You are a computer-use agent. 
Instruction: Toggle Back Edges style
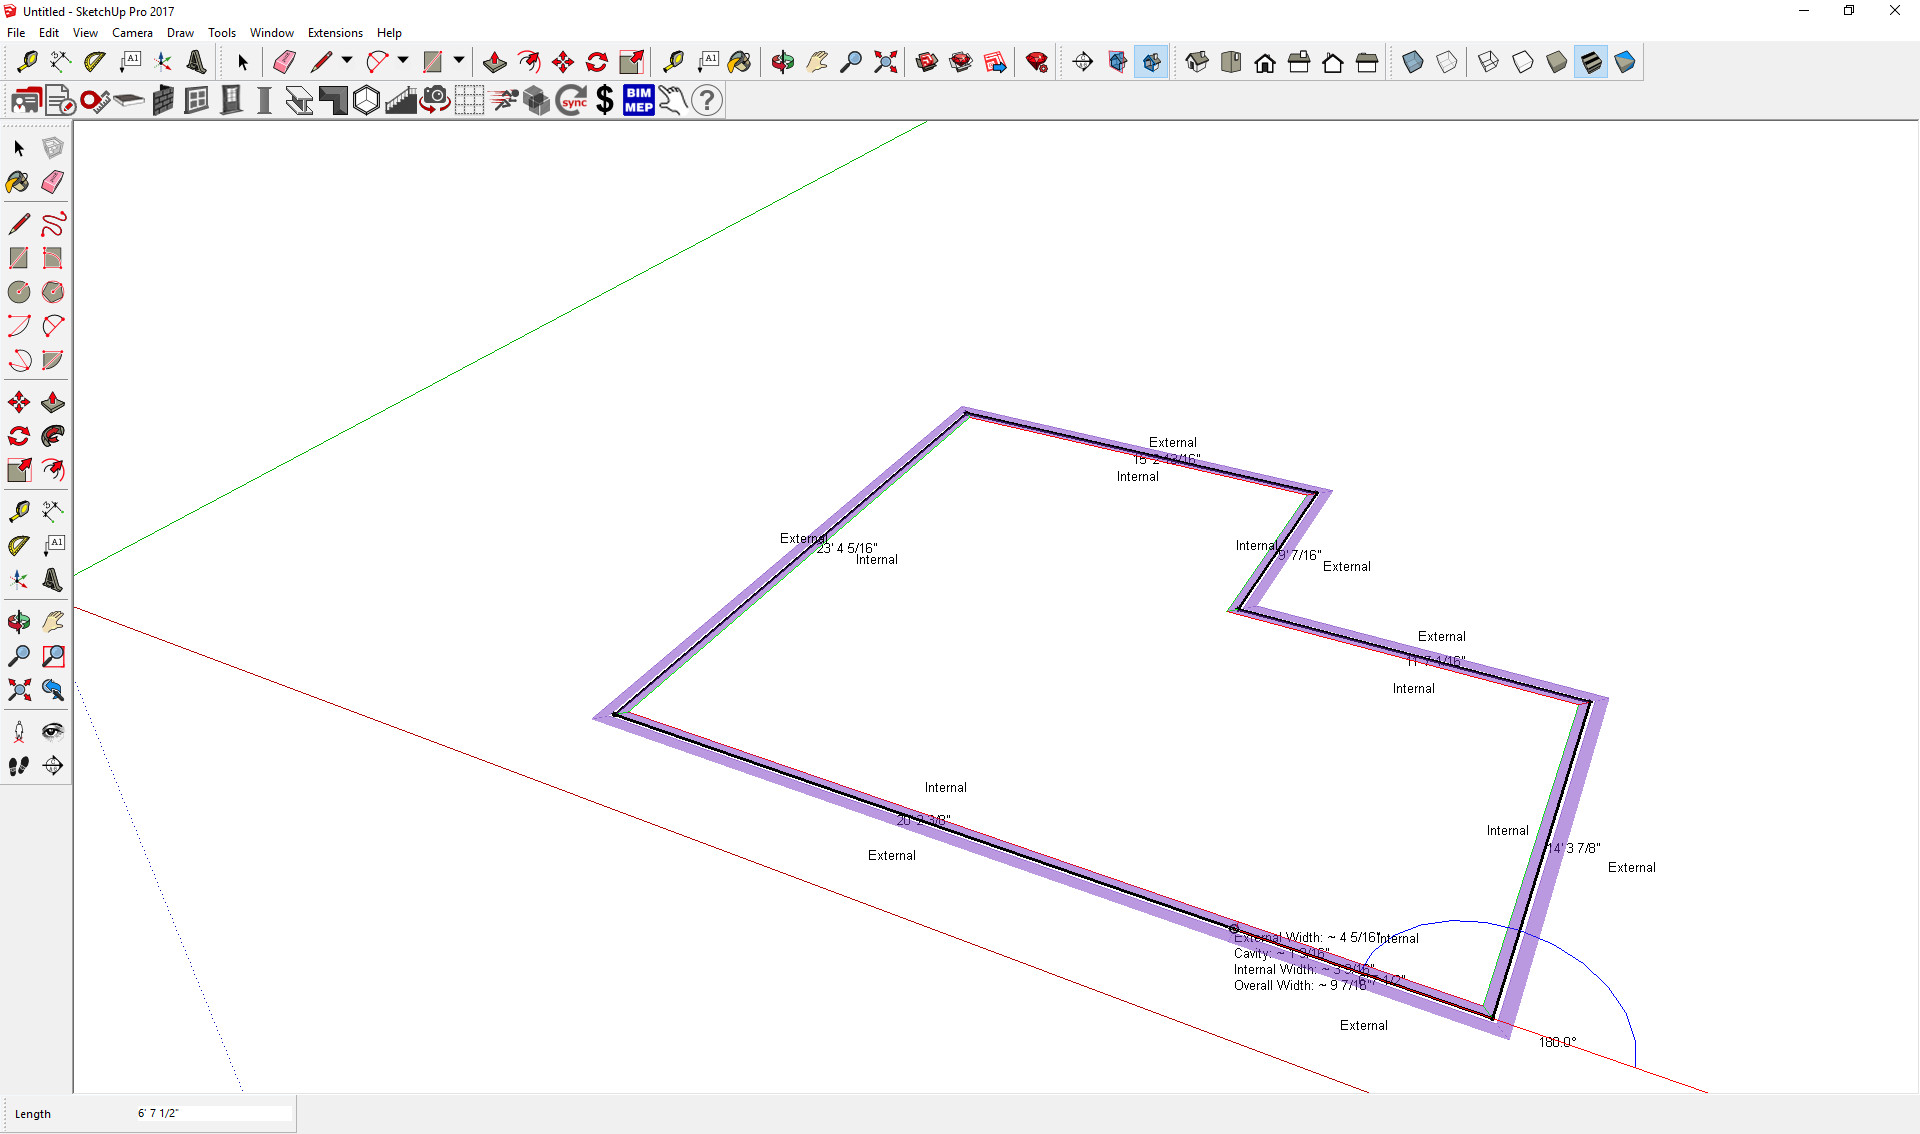coord(1447,62)
